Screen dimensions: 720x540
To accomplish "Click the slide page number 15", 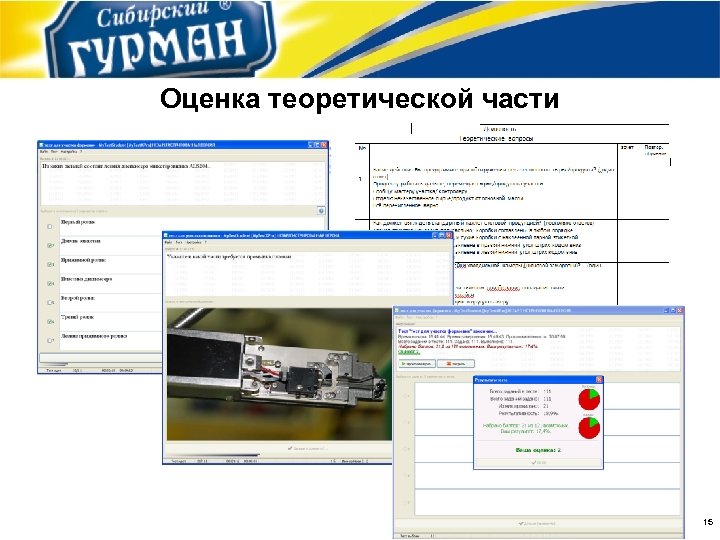I will pos(708,522).
